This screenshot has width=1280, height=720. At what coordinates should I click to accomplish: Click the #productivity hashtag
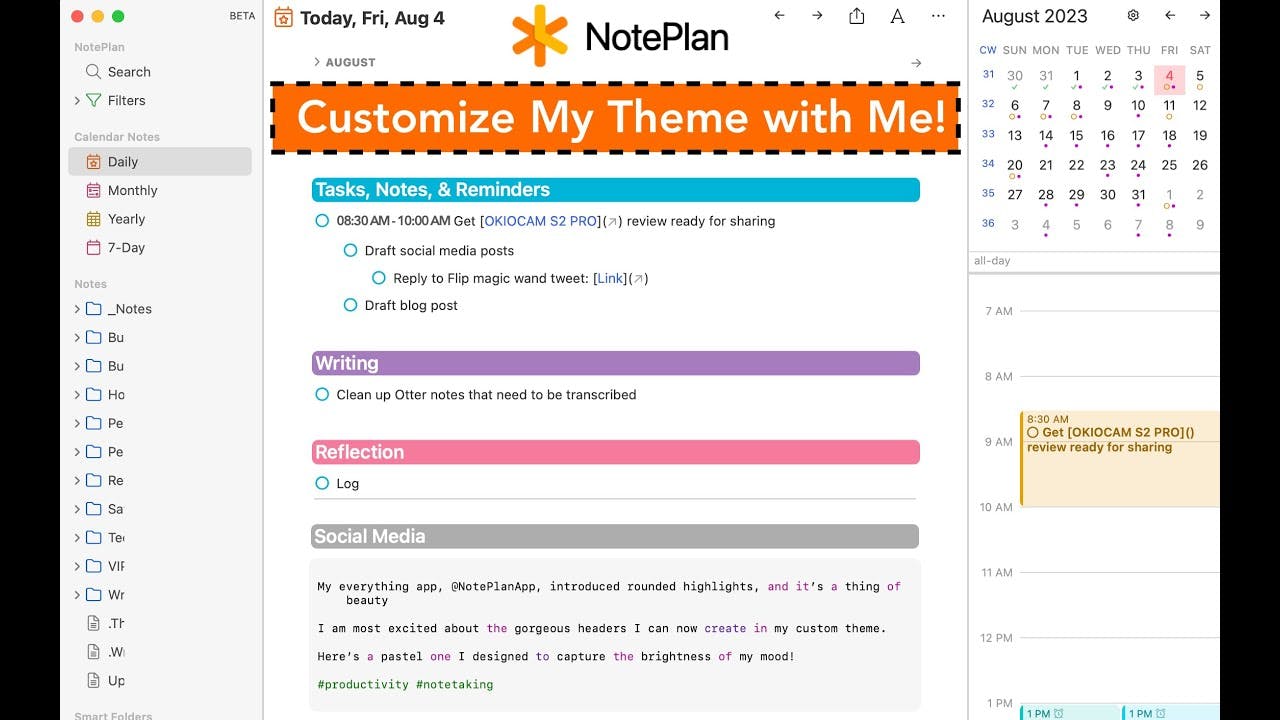click(363, 684)
